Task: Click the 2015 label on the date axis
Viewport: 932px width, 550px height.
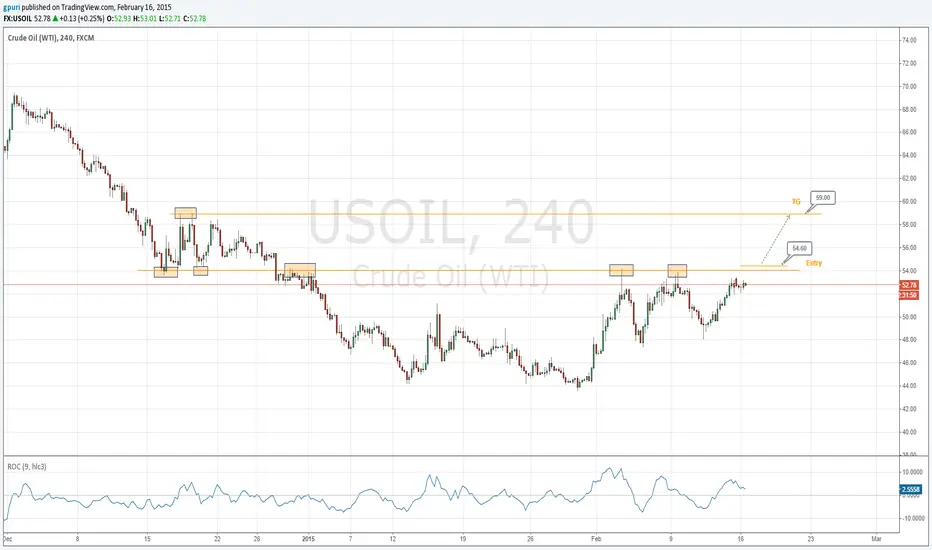Action: 308,539
